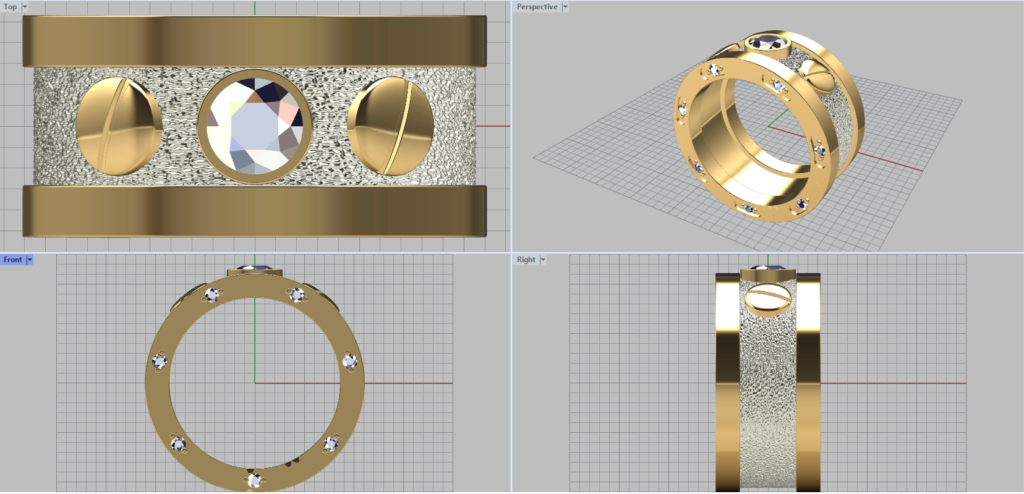Pick the right gold screw in Top view
The width and height of the screenshot is (1024, 494).
pyautogui.click(x=391, y=124)
